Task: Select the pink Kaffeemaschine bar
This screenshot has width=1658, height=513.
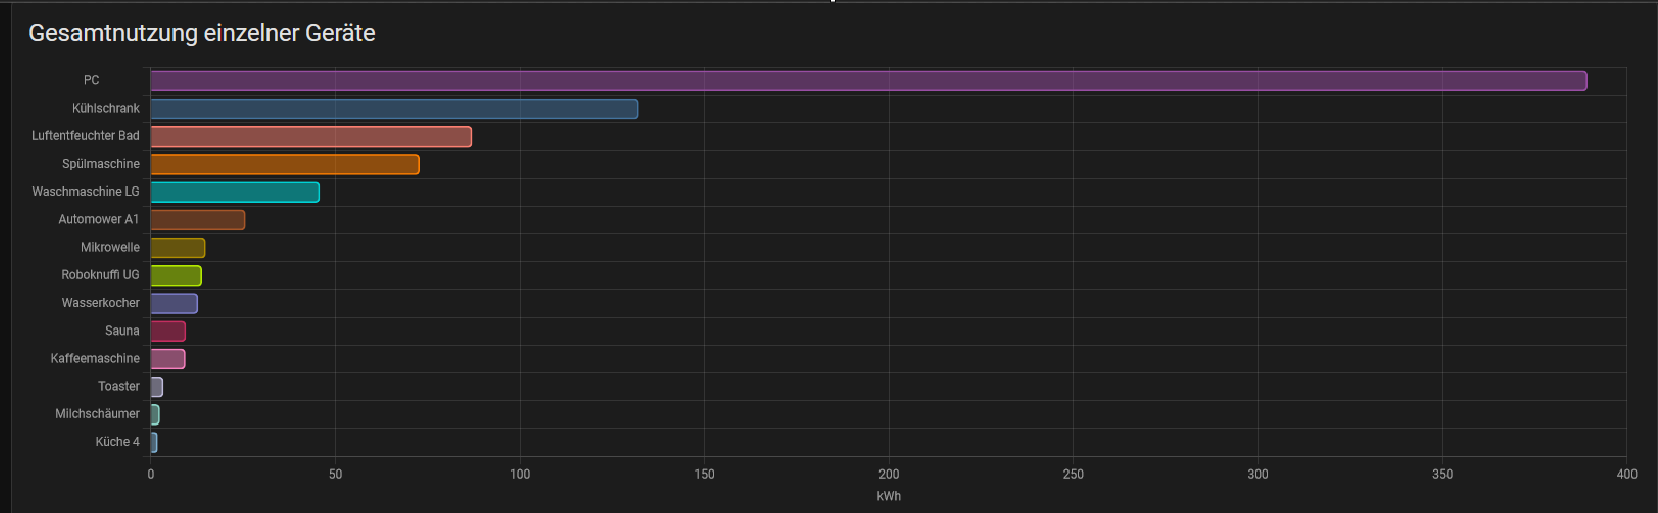Action: pos(168,359)
